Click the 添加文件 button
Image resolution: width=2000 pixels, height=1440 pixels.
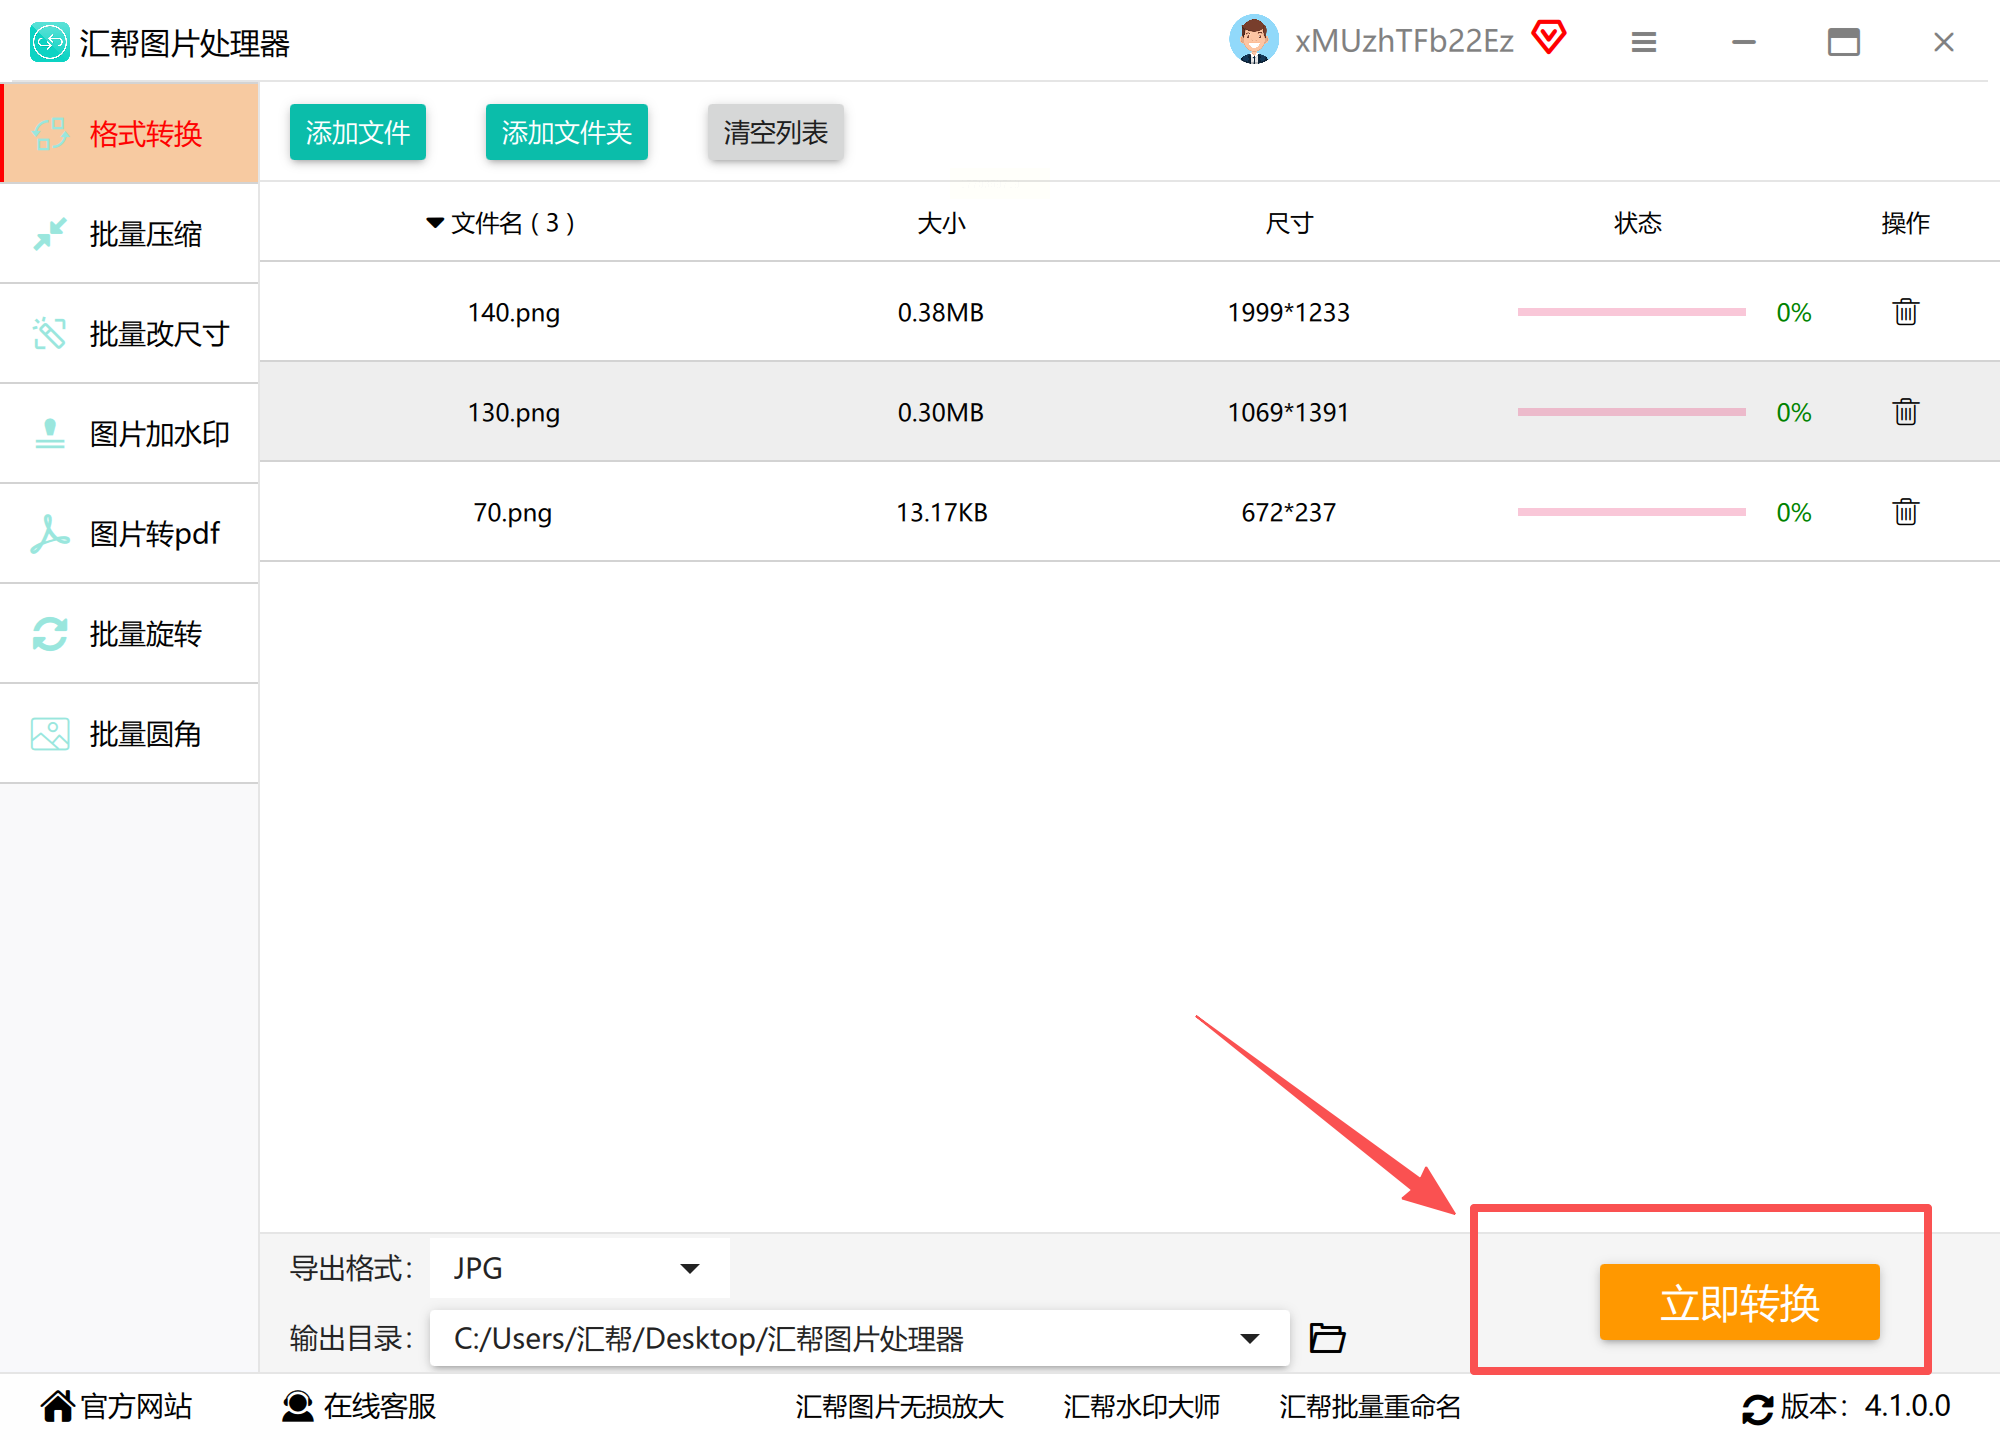coord(357,132)
